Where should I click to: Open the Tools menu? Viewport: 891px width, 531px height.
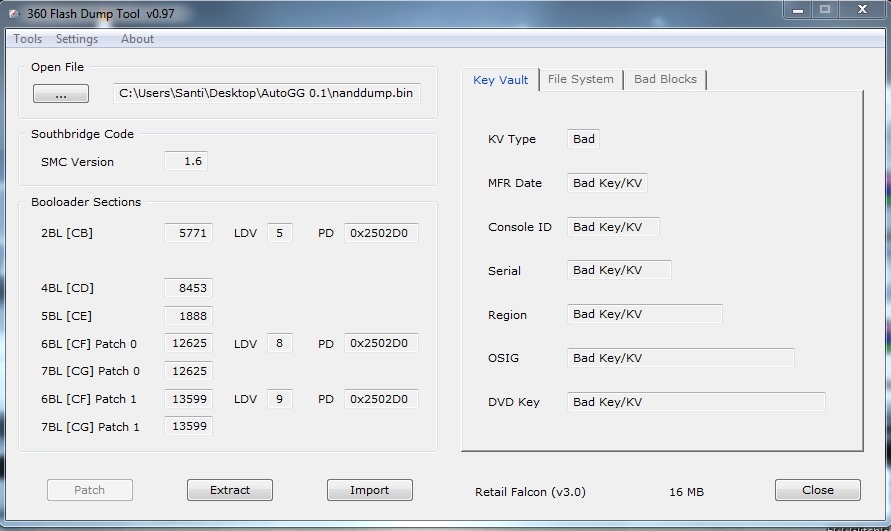tap(27, 39)
